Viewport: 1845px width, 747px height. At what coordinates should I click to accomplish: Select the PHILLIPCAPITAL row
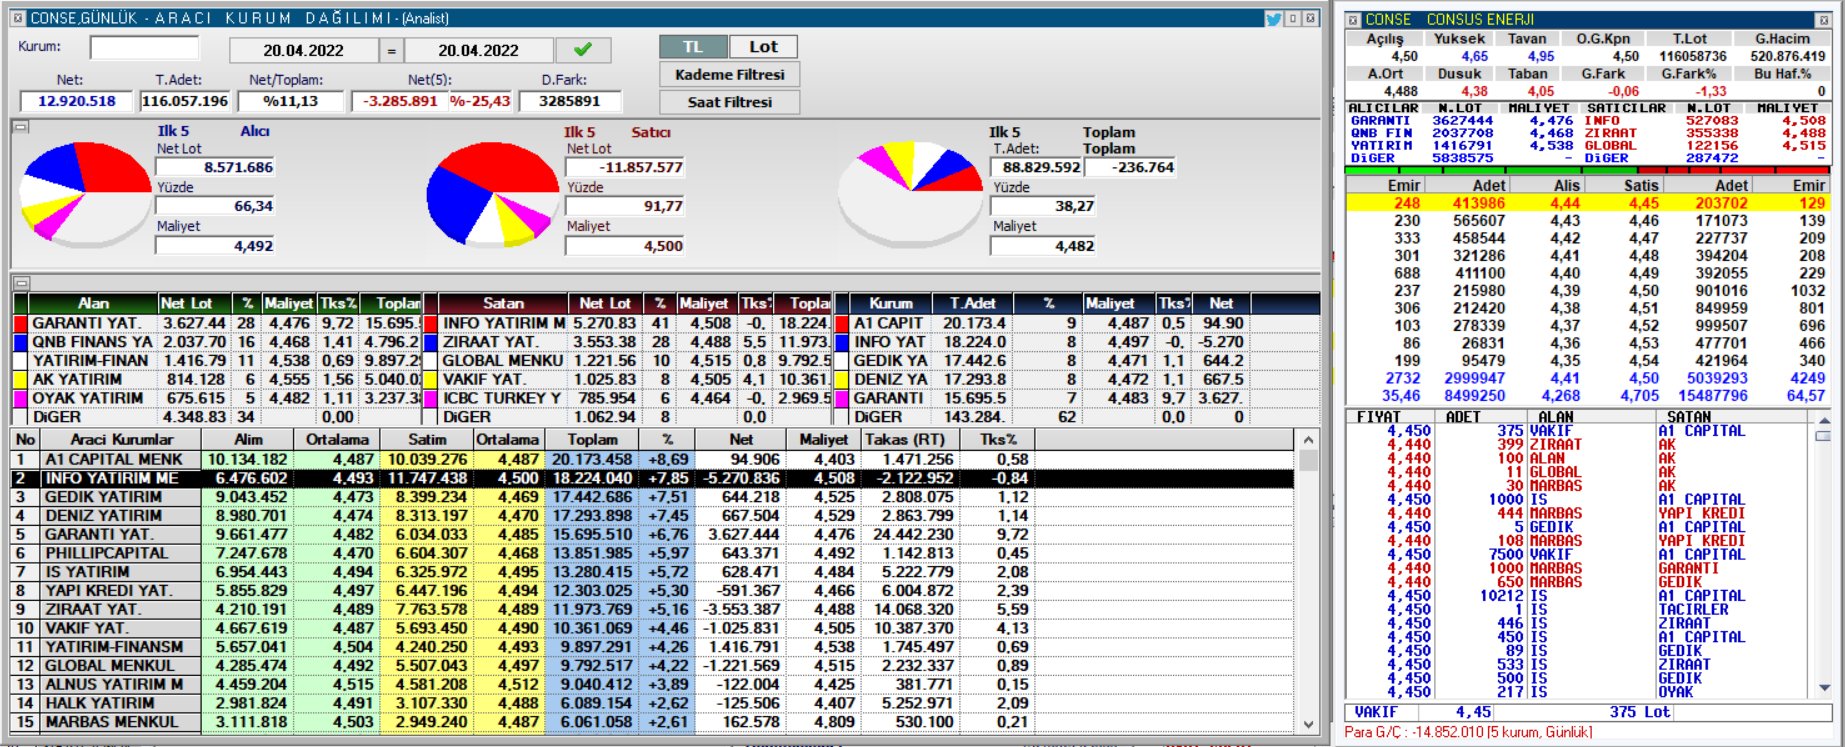coord(653,553)
